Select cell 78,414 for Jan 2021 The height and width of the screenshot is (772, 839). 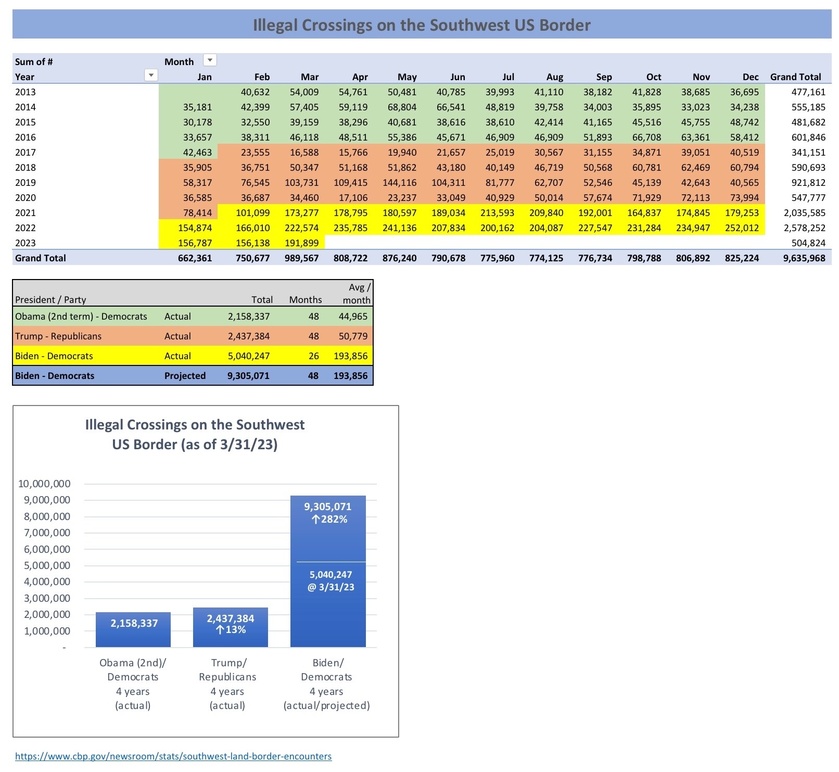pyautogui.click(x=197, y=213)
